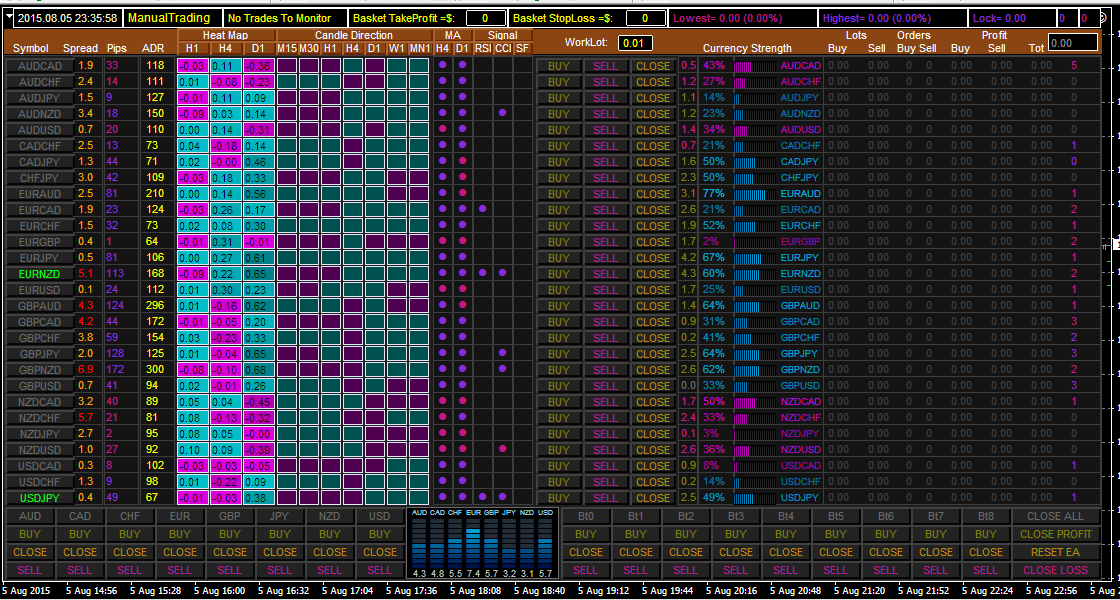This screenshot has width=1120, height=600.
Task: Click the RSI signal dot in EURCAD row
Action: pos(482,209)
